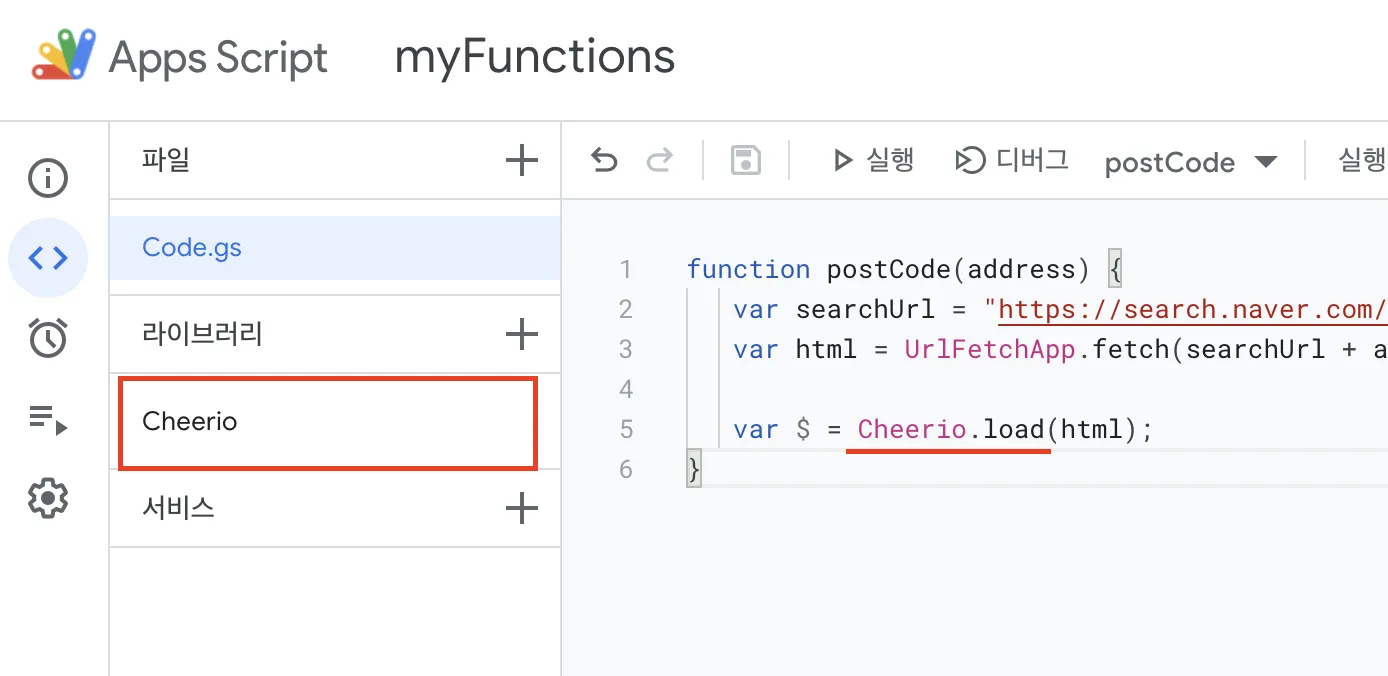The image size is (1388, 676).
Task: Select the code editor icon in sidebar
Action: (48, 258)
